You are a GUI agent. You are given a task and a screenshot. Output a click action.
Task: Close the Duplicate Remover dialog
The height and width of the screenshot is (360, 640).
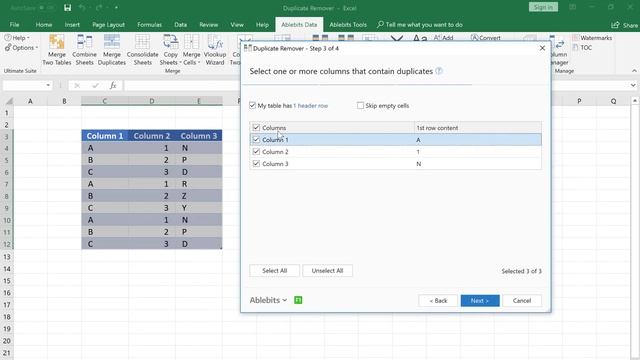pyautogui.click(x=542, y=48)
